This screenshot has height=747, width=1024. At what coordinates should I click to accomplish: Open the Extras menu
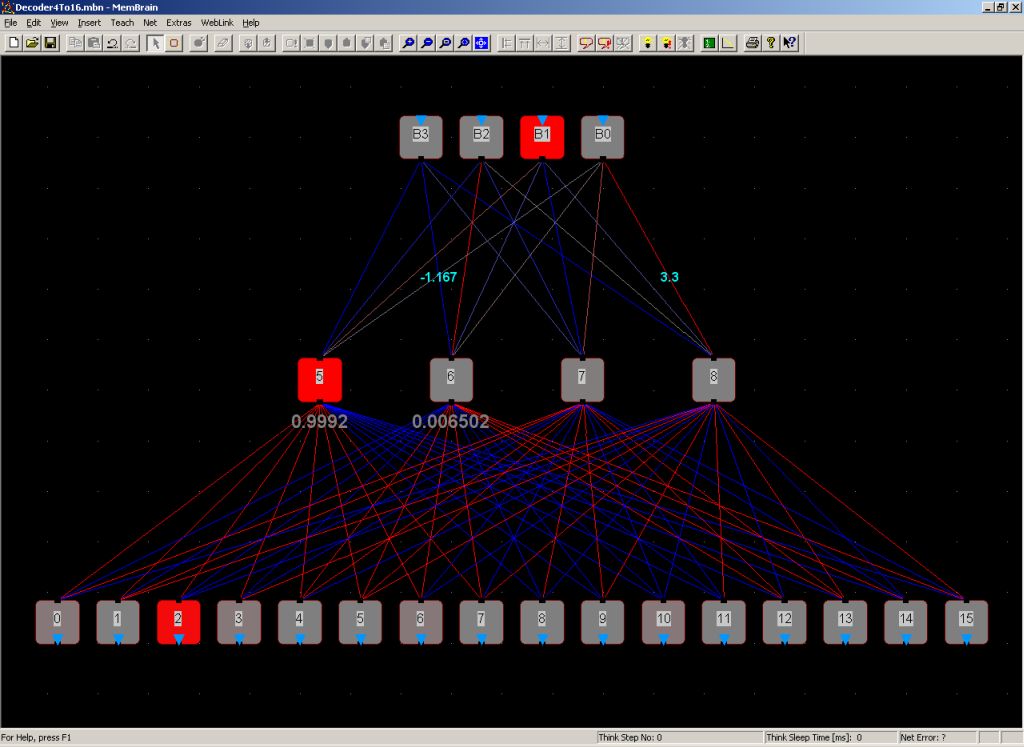pos(178,22)
